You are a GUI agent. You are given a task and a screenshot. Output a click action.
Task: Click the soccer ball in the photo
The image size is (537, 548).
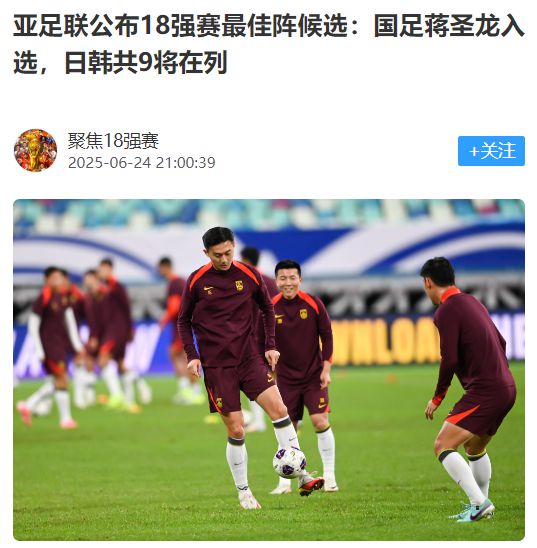pos(290,463)
